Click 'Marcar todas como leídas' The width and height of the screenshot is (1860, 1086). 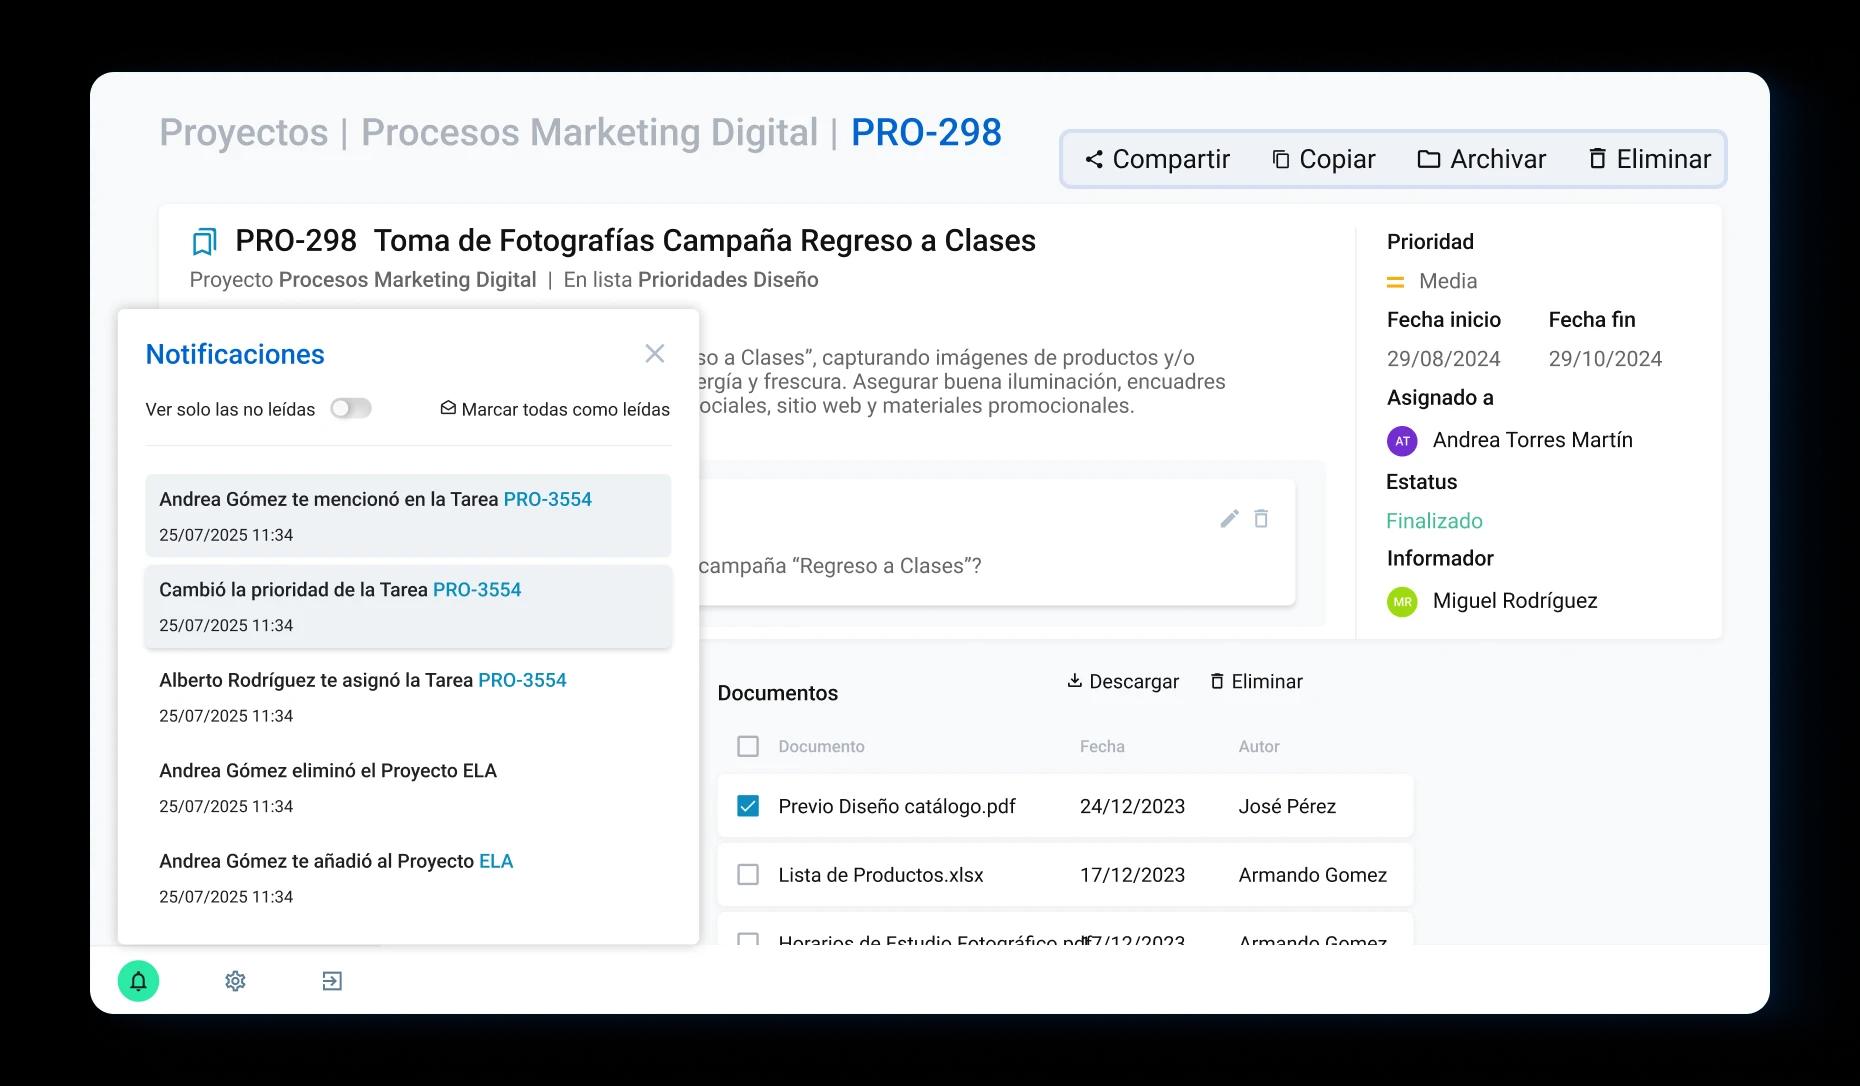point(555,409)
